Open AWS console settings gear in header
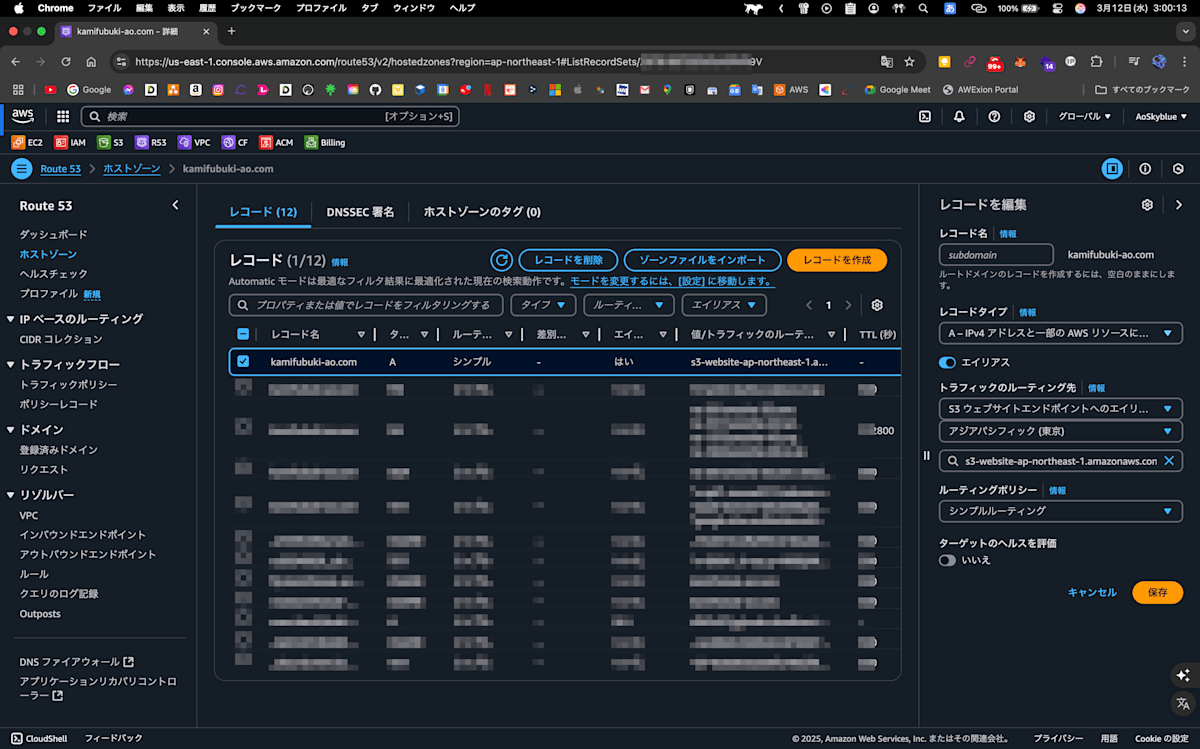The width and height of the screenshot is (1200, 749). tap(1029, 116)
